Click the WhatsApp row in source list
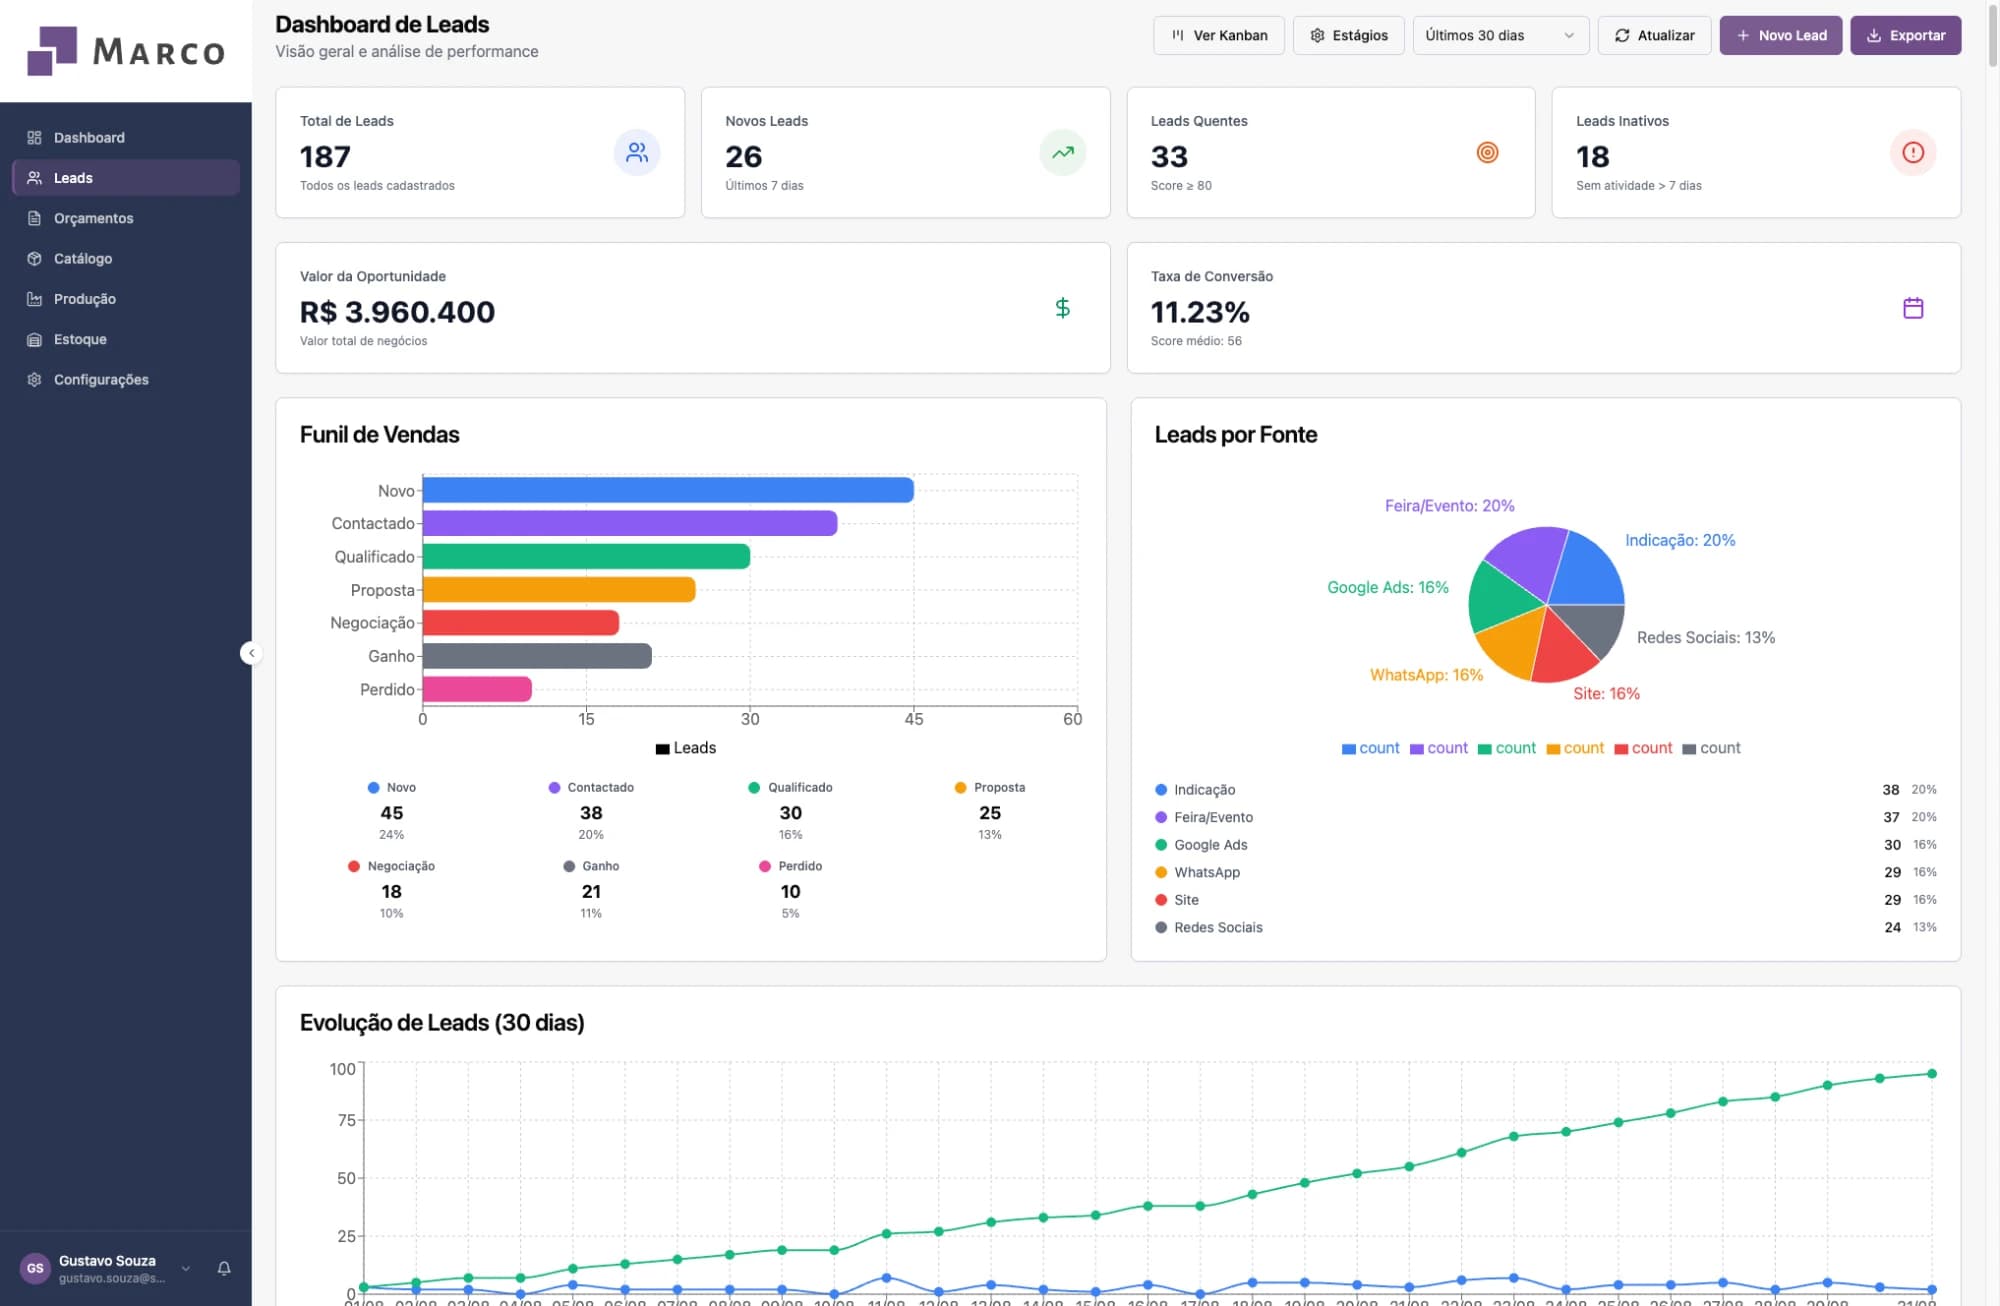The width and height of the screenshot is (2000, 1306). coord(1545,872)
